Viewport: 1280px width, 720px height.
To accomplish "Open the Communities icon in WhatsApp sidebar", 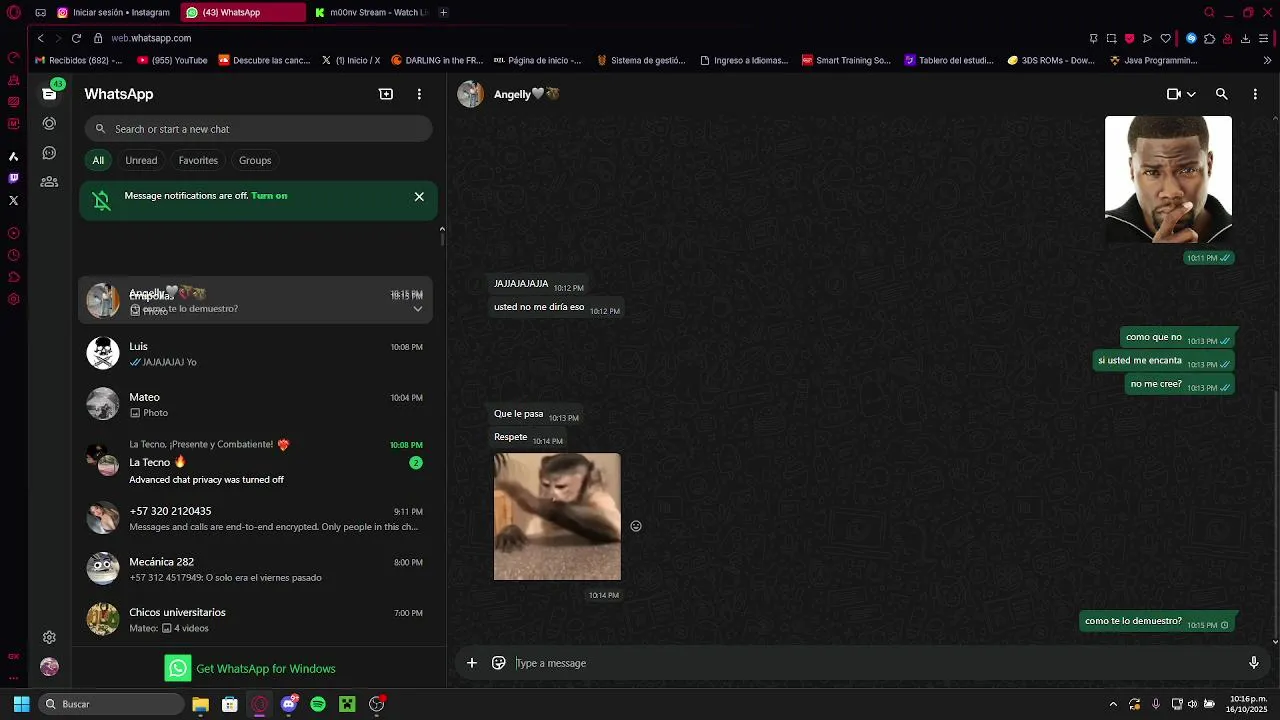I will (x=49, y=182).
